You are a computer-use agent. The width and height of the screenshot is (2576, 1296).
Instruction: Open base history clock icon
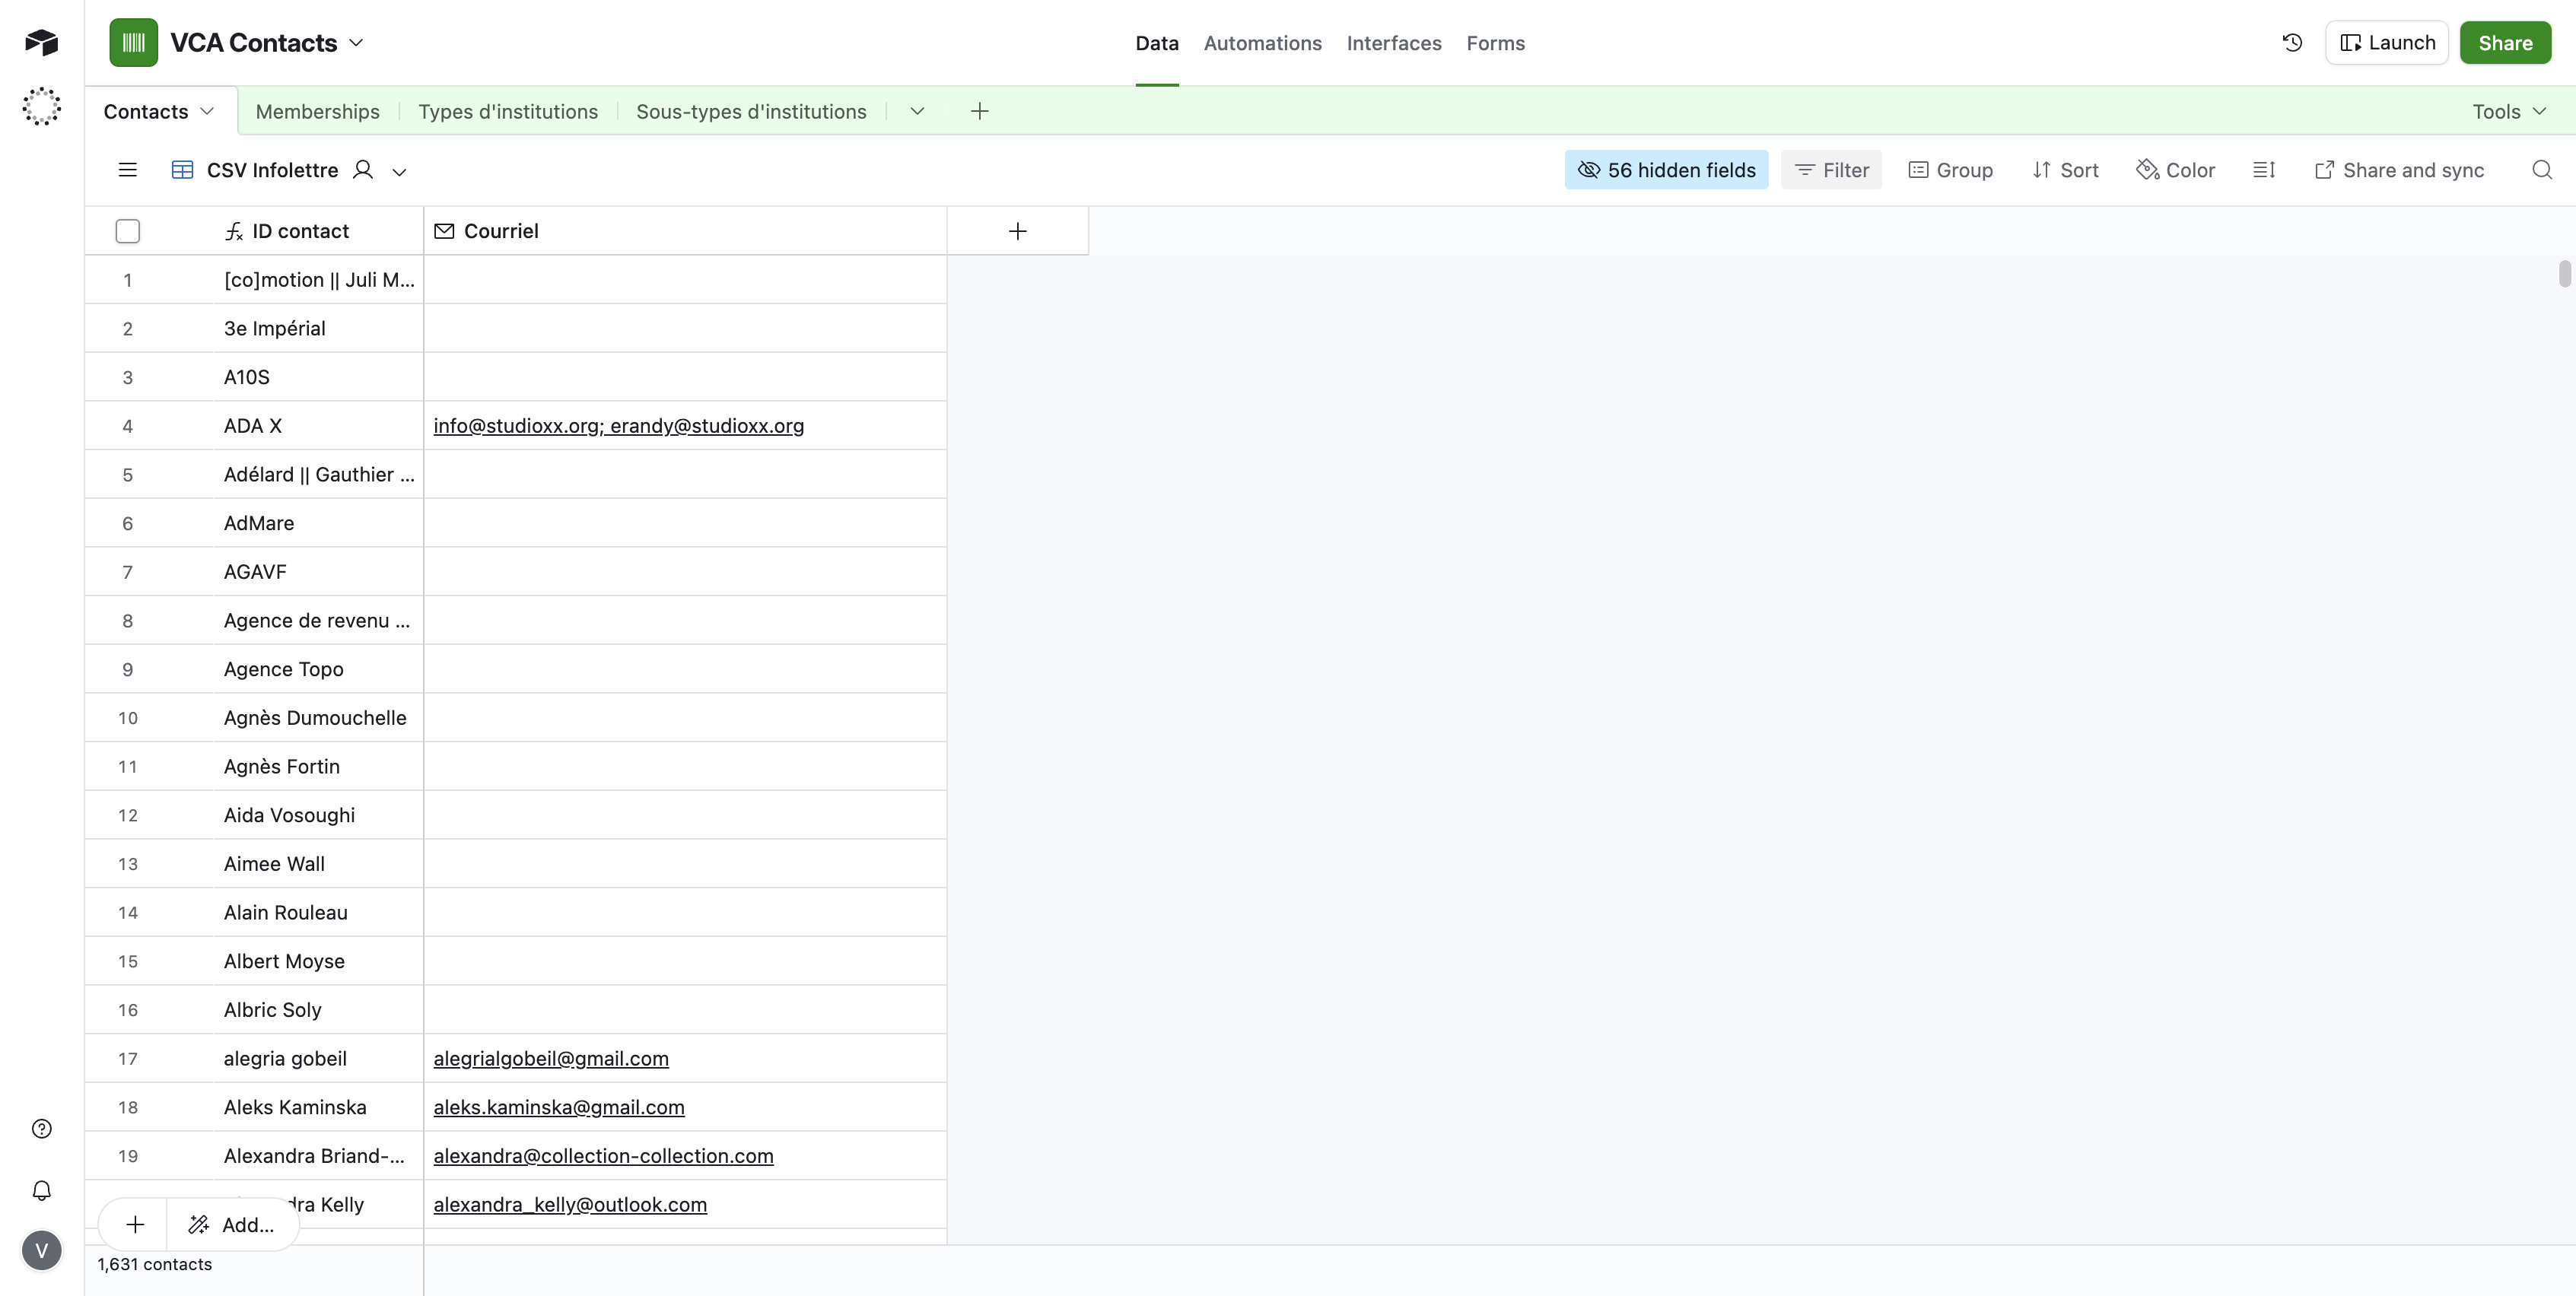point(2292,42)
